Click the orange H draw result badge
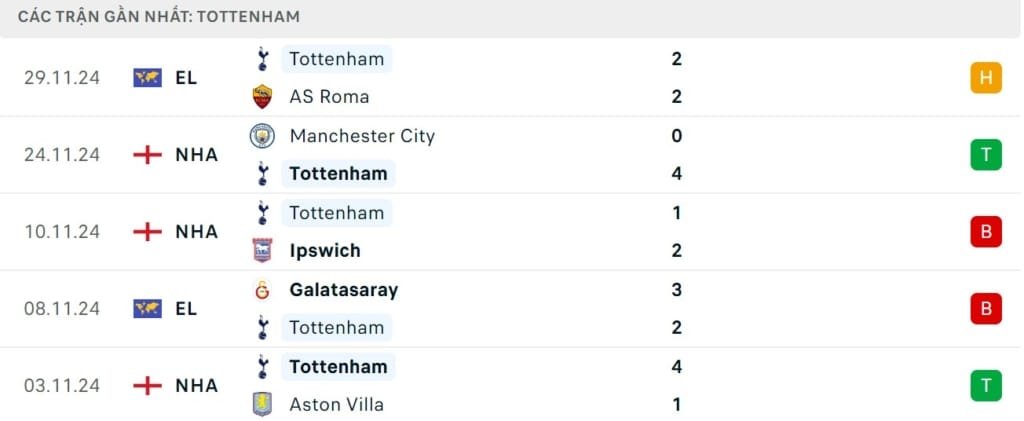Screen dimensions: 1024x421 point(985,78)
